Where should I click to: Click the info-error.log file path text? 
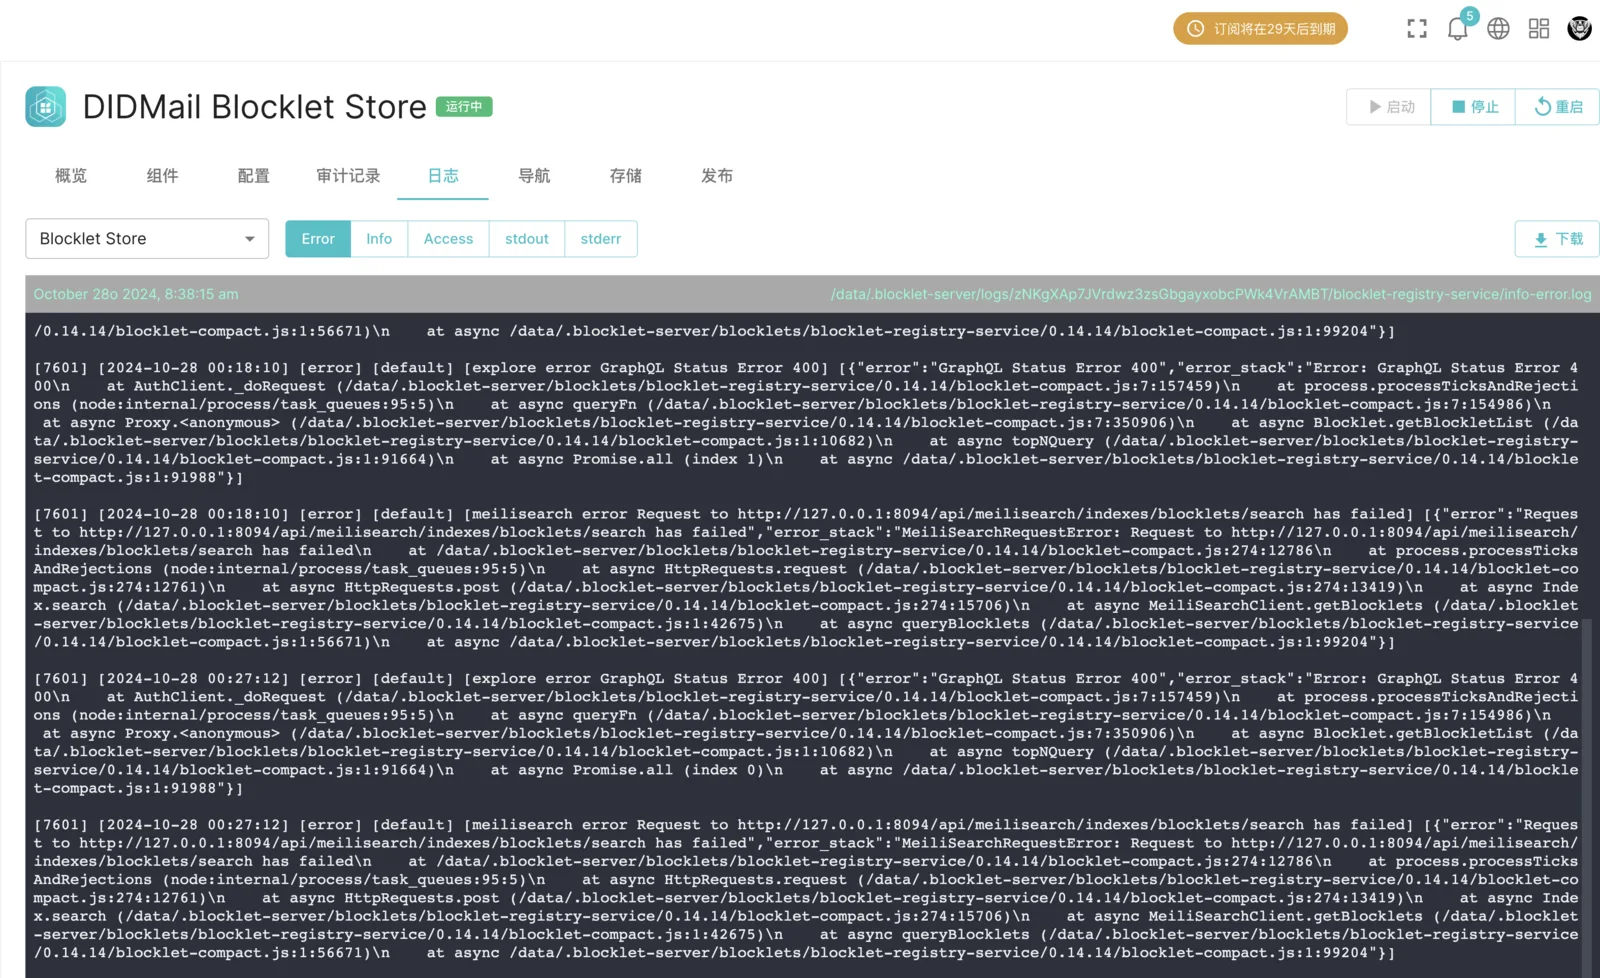[x=1211, y=294]
